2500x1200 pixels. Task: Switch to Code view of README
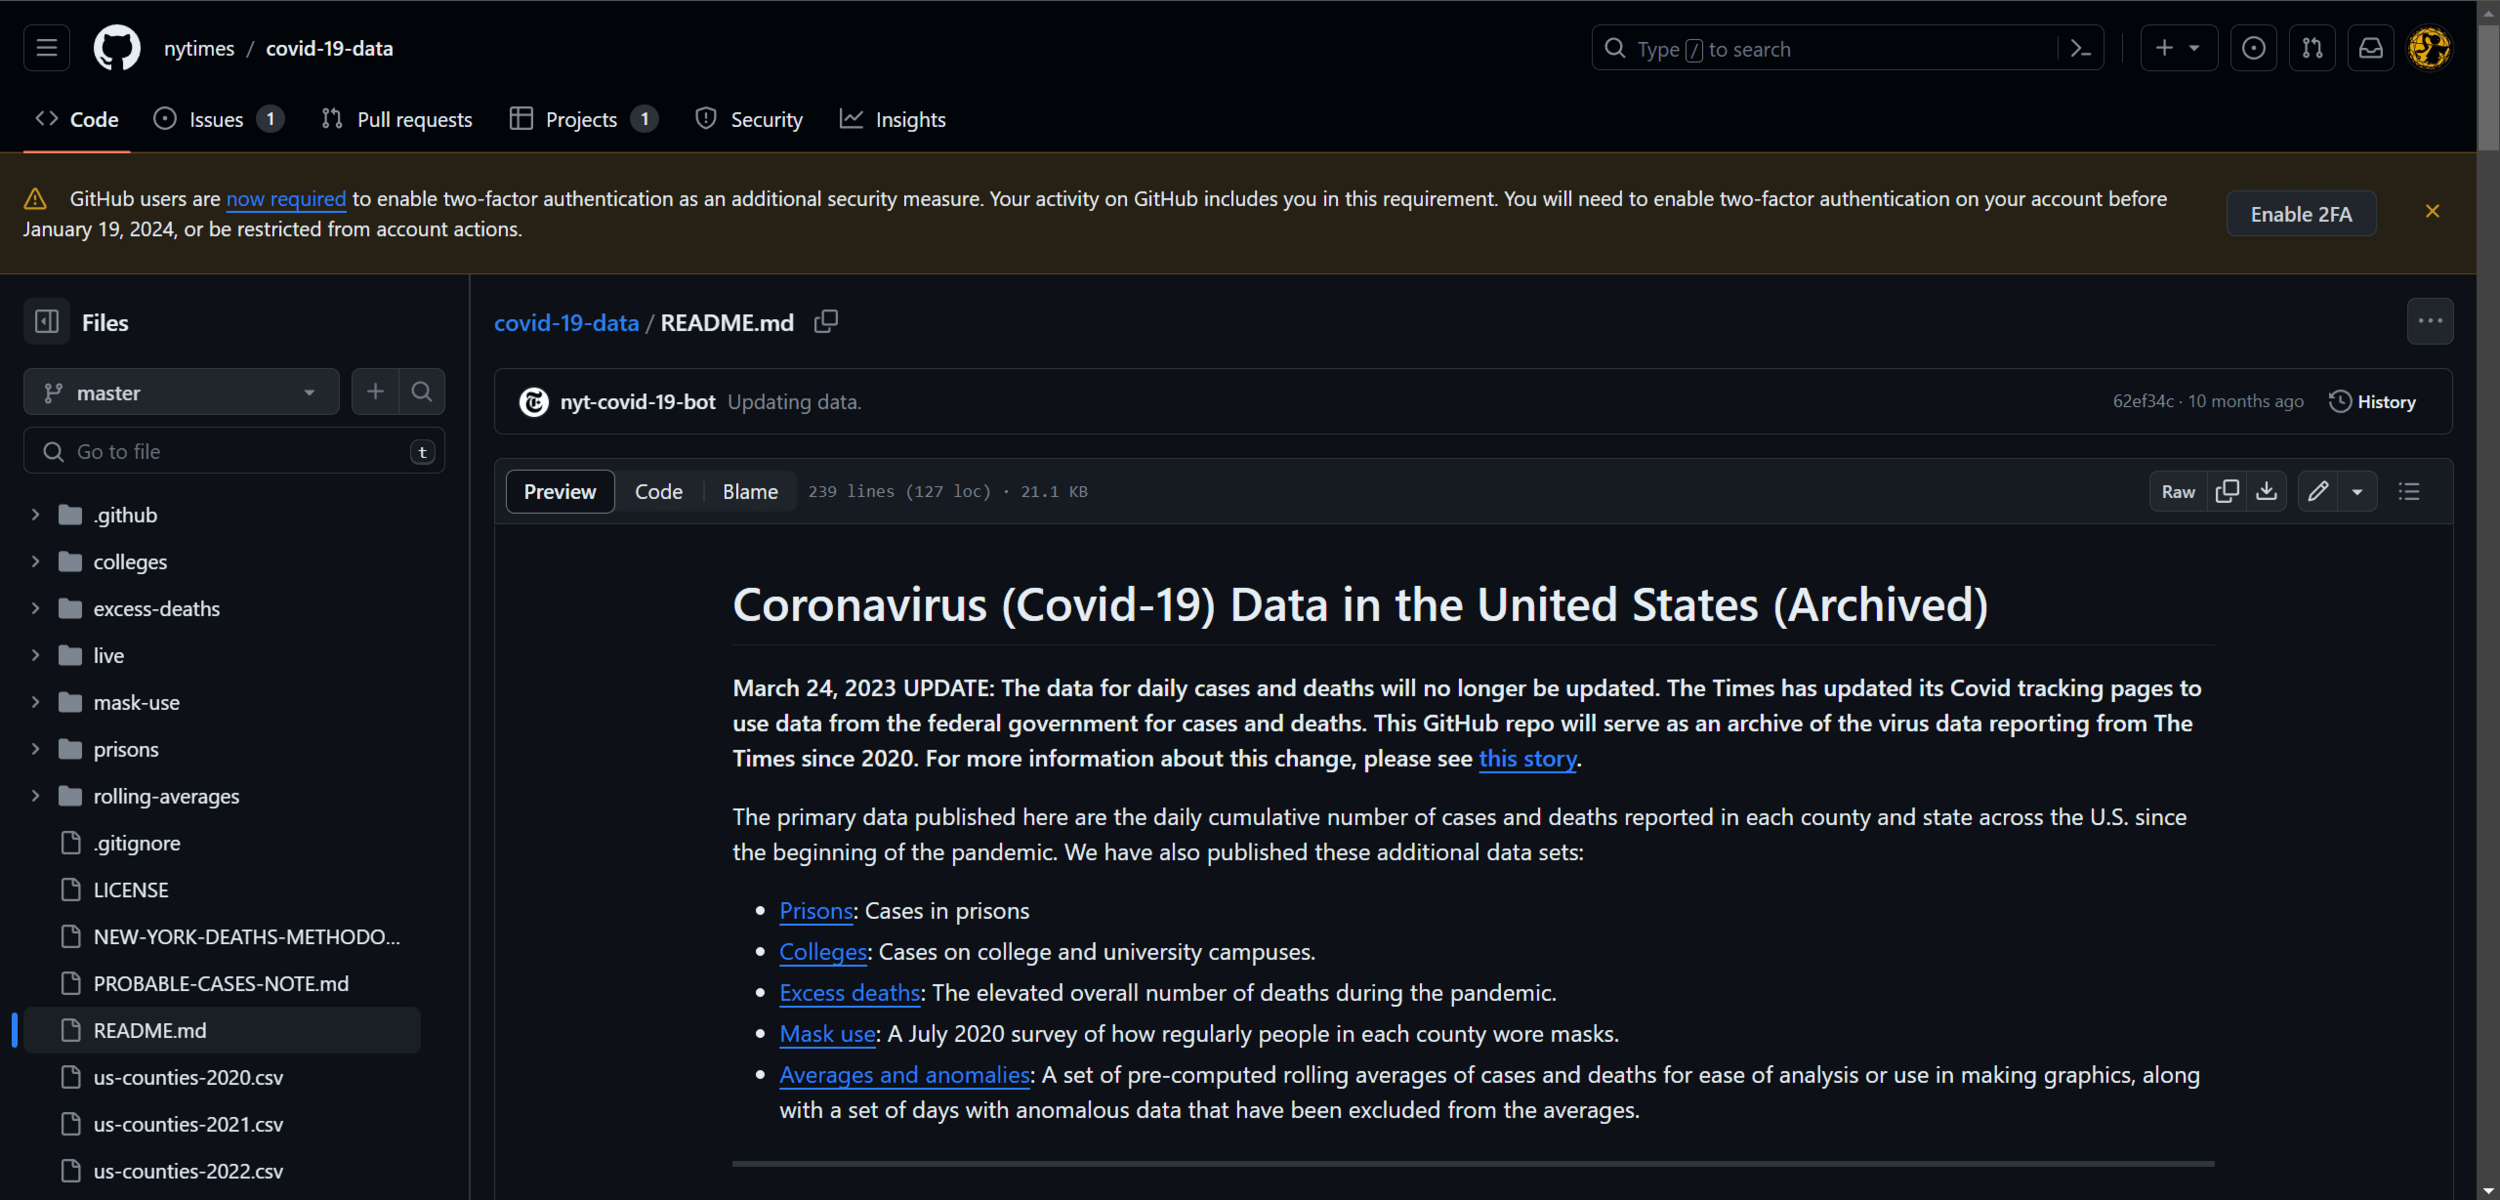(x=658, y=491)
